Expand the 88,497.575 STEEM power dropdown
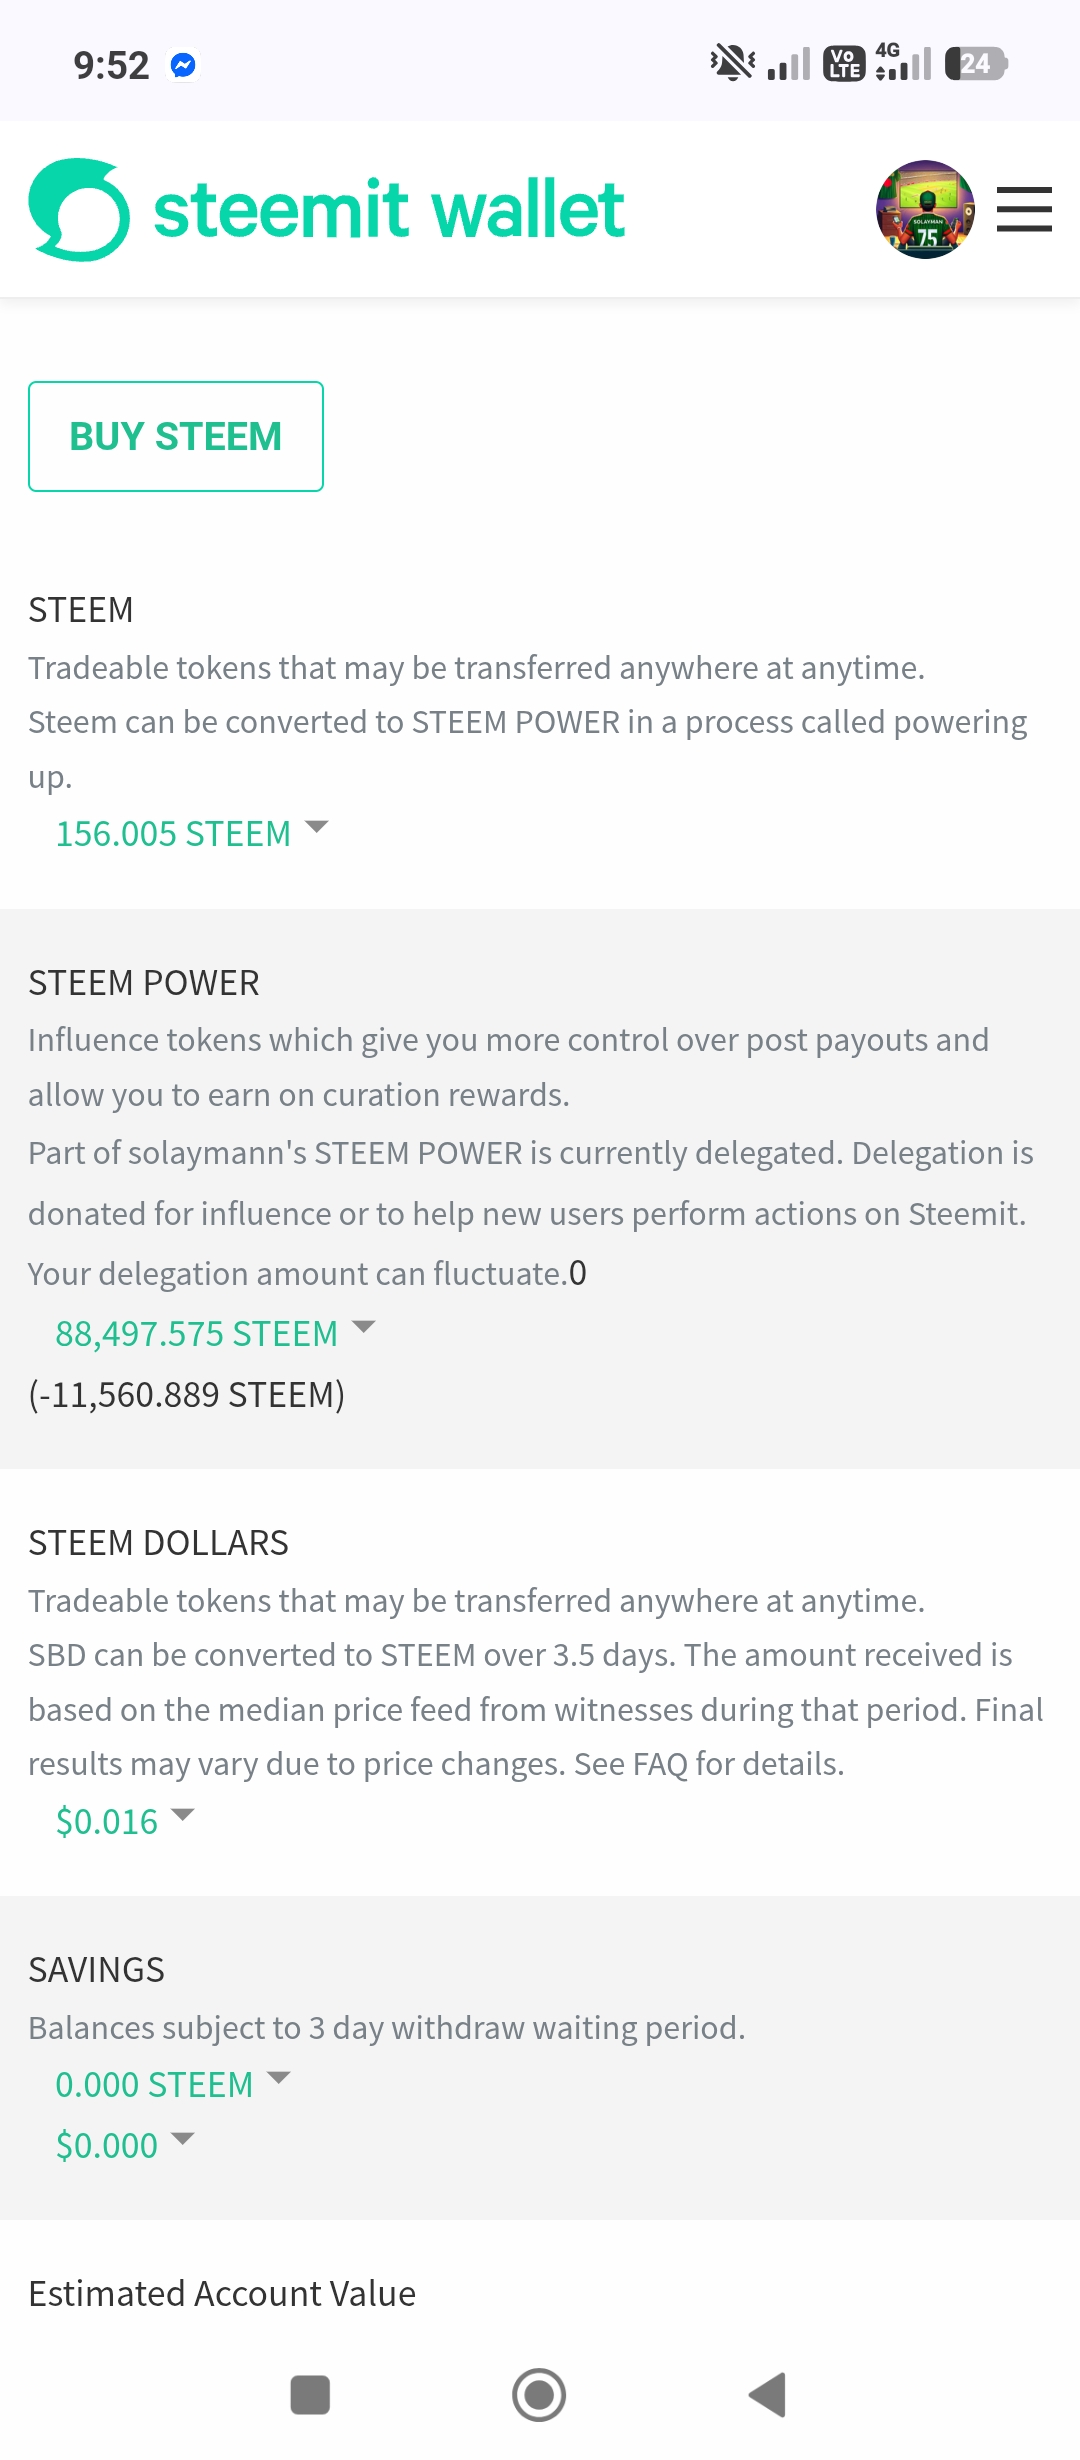The height and width of the screenshot is (2460, 1080). tap(215, 1333)
